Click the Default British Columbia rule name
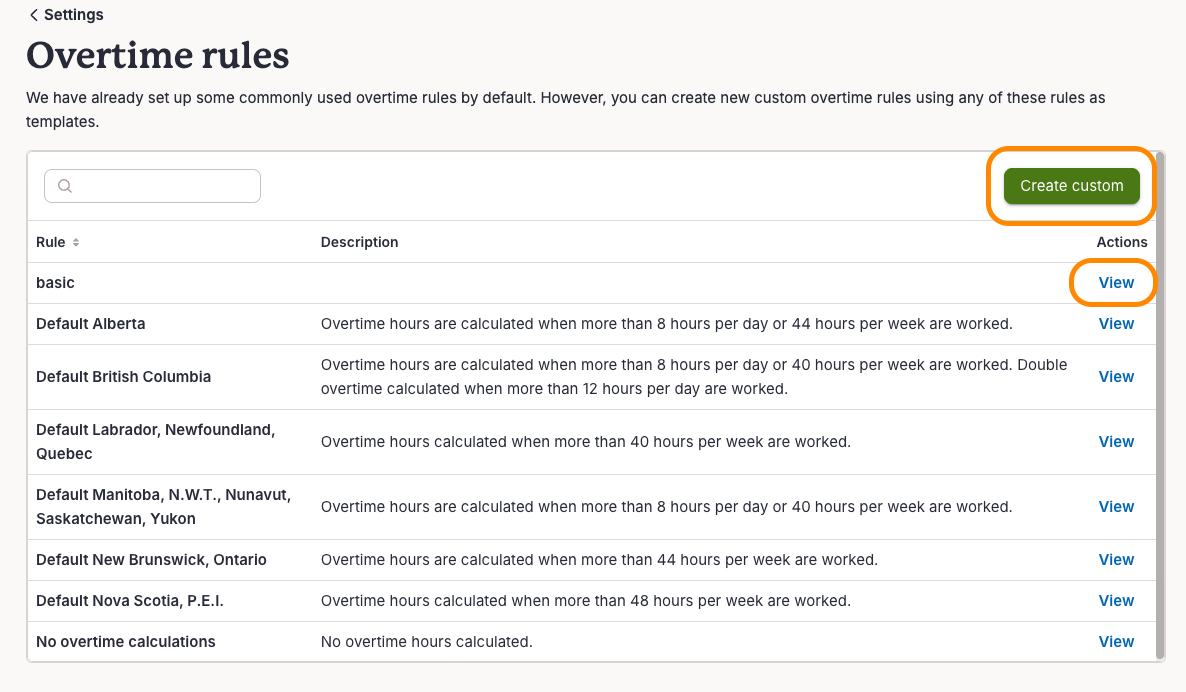The width and height of the screenshot is (1186, 692). coord(123,377)
